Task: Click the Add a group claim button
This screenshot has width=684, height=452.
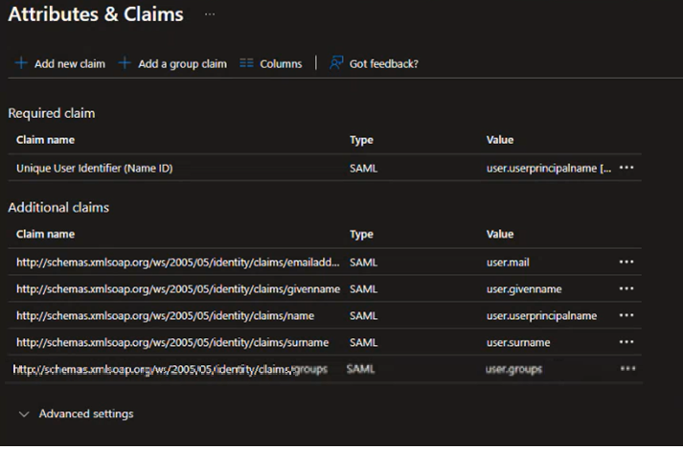Action: (x=181, y=64)
